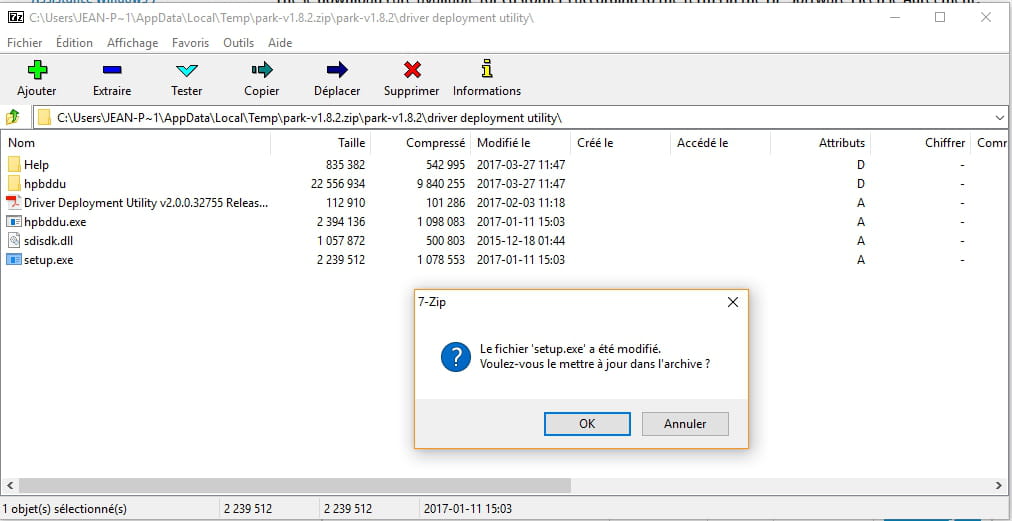Sort by the Nom column header
1012x521 pixels.
[x=136, y=143]
